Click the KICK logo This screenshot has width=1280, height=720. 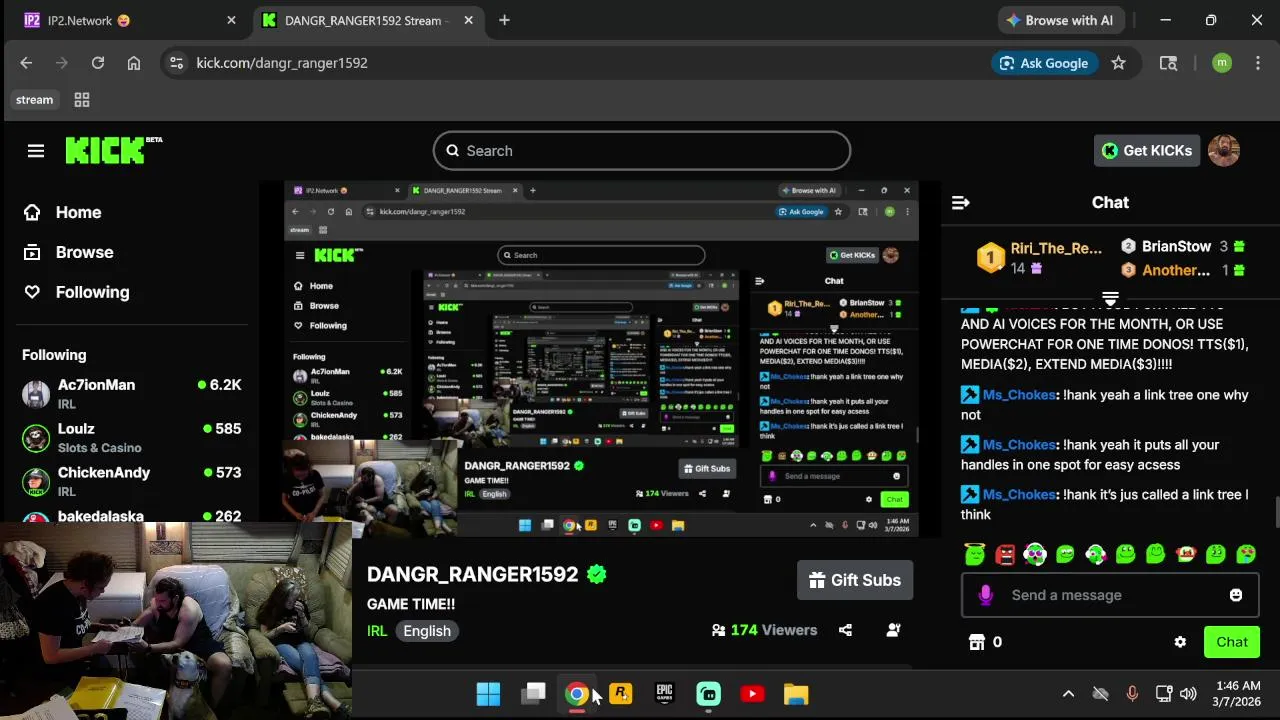[113, 150]
